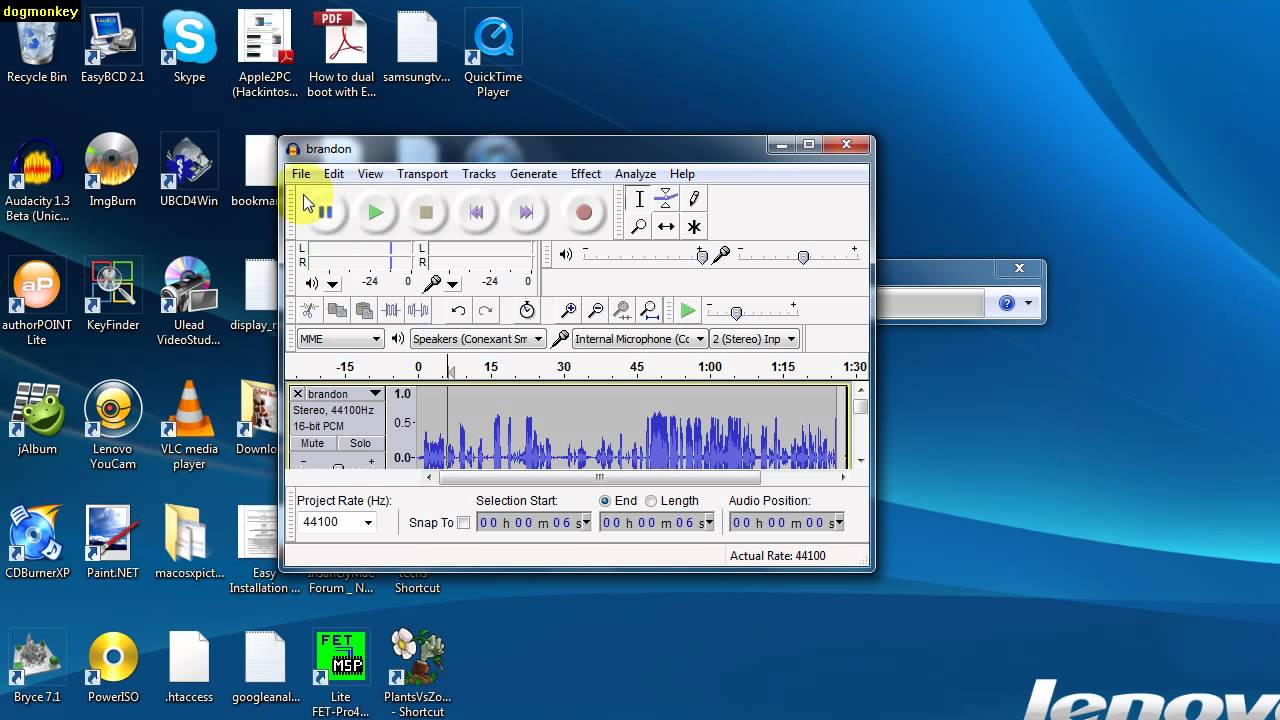Skip to start of the track
Viewport: 1280px width, 720px height.
476,212
